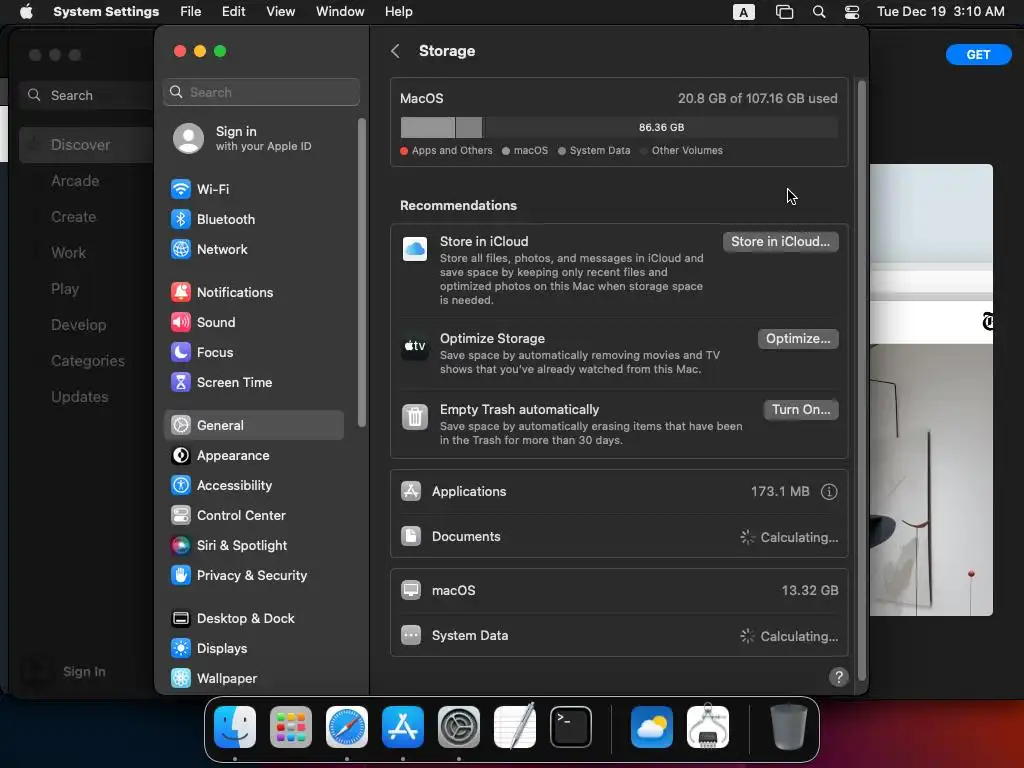
Task: Open the Storage help question mark
Action: click(839, 677)
